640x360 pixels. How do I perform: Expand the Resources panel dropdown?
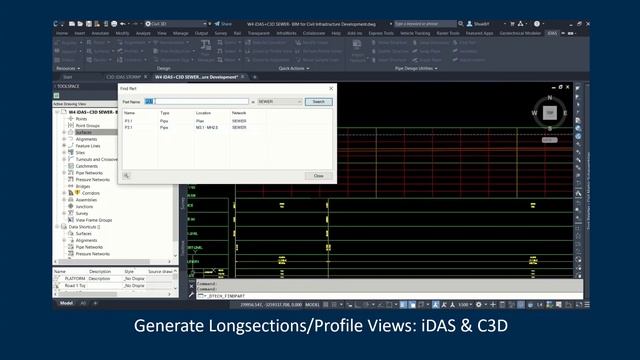[68, 69]
